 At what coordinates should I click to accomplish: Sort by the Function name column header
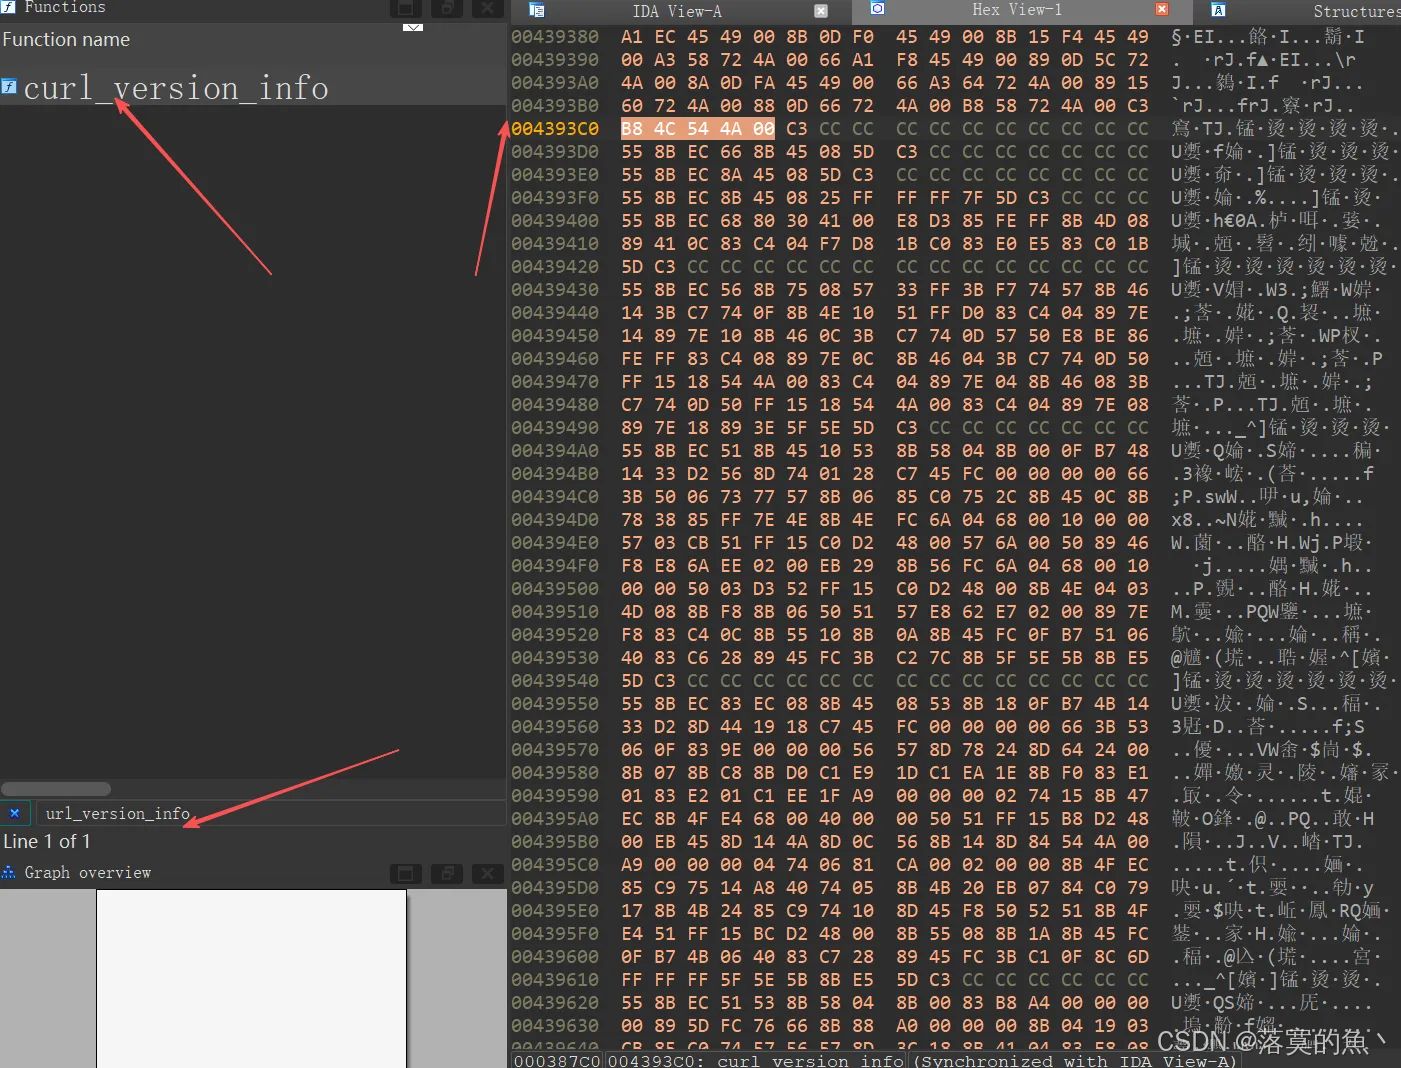click(66, 40)
